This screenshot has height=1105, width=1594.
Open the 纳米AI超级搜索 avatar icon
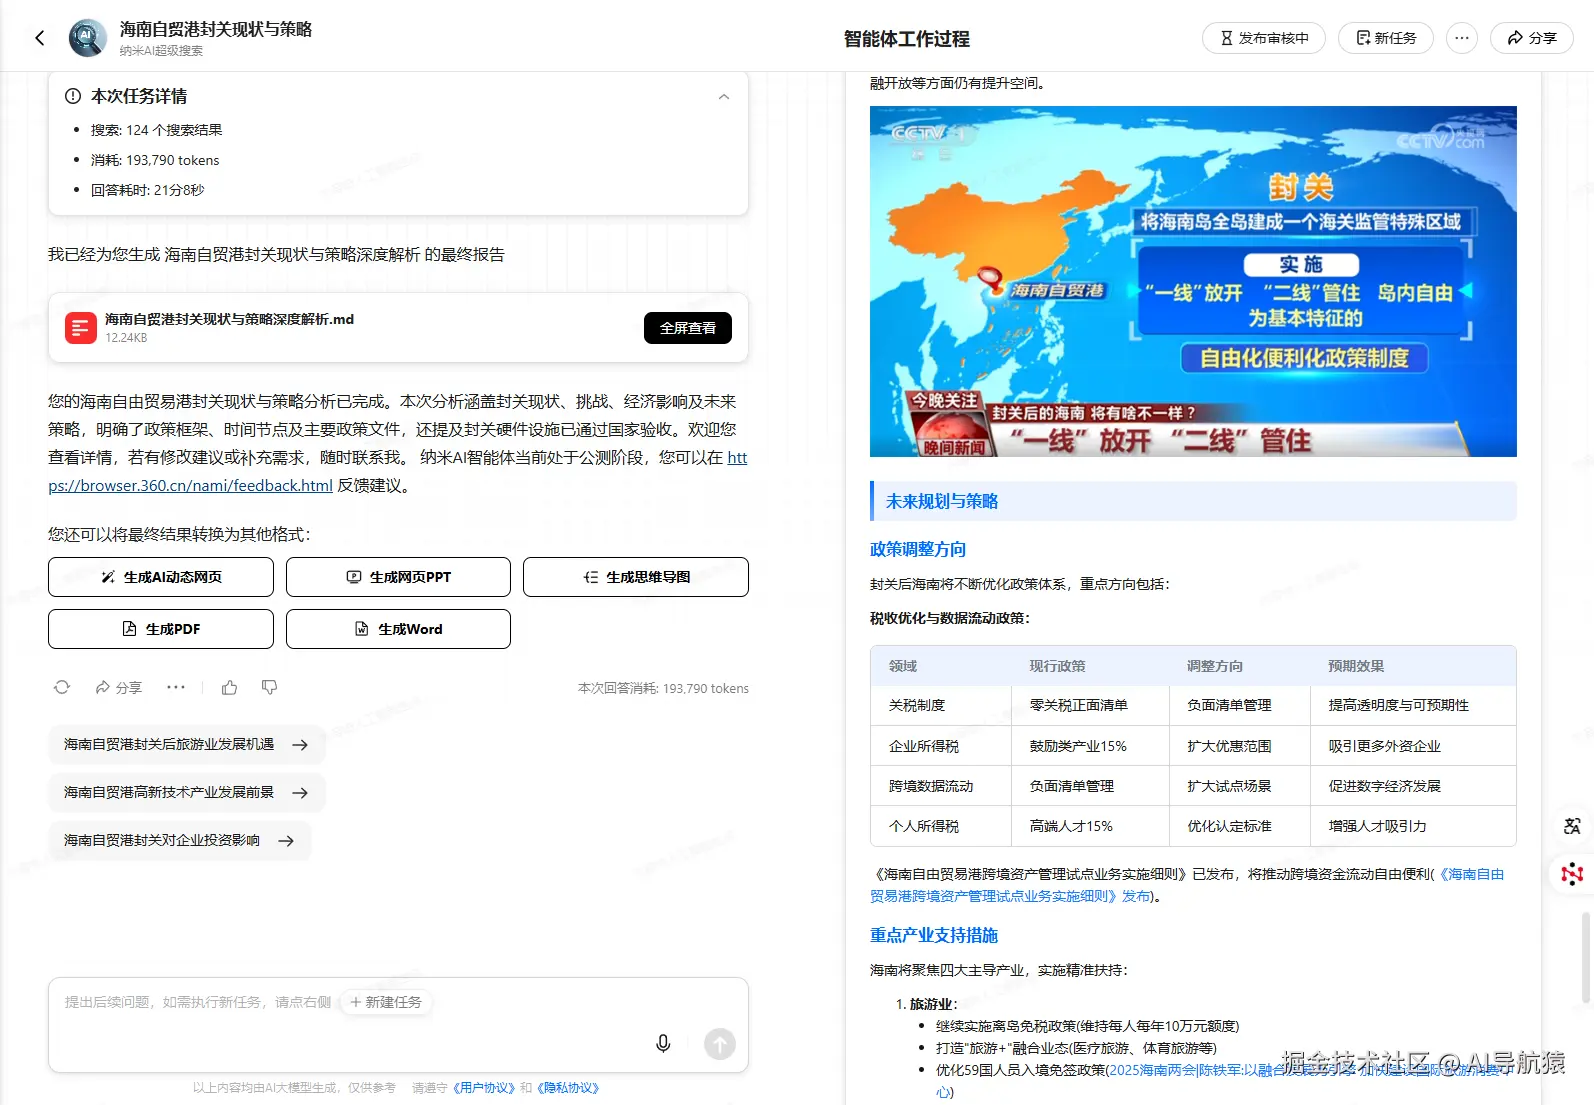(87, 38)
